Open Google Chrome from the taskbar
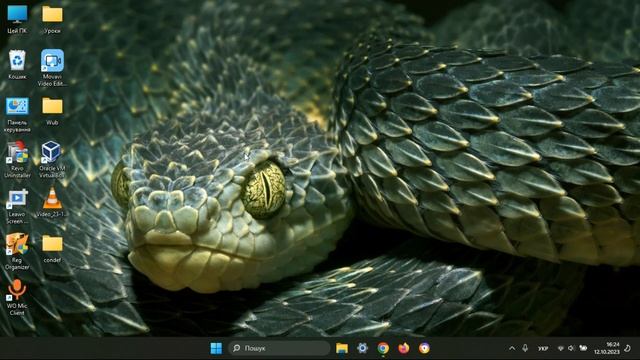640x360 pixels. (383, 348)
